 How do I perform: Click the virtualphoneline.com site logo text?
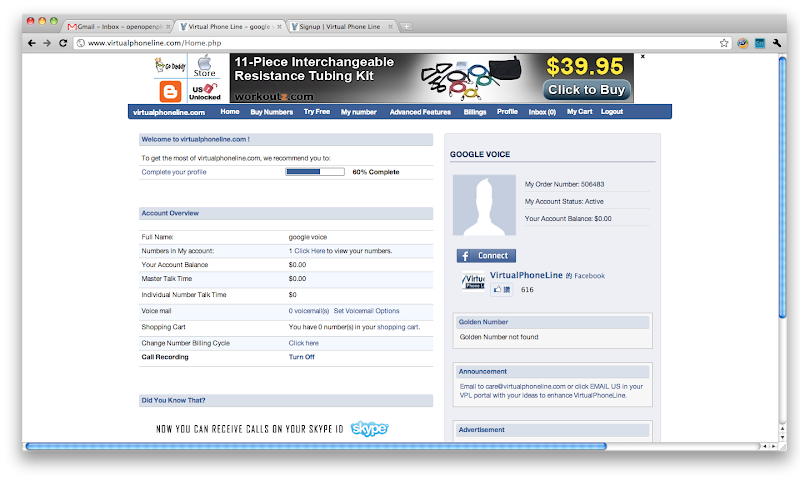pyautogui.click(x=169, y=112)
